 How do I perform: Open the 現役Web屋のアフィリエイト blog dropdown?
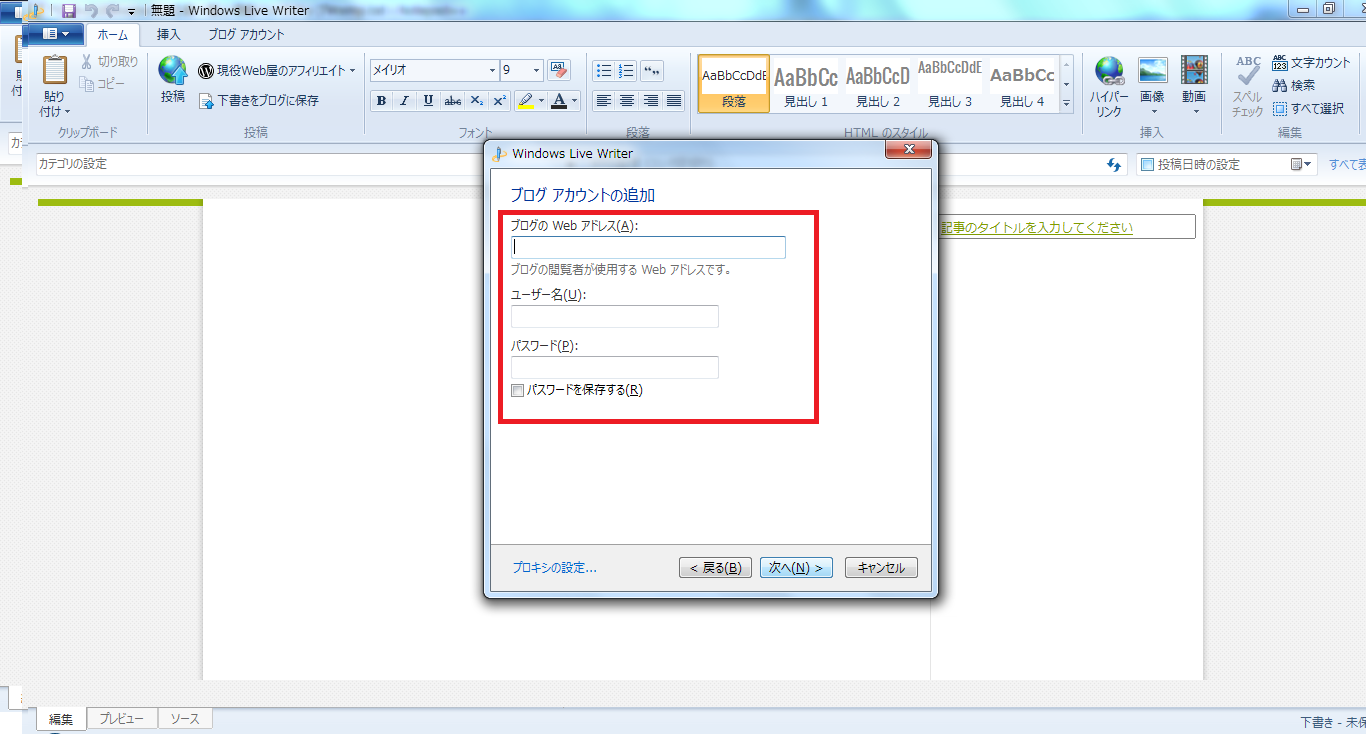tap(277, 70)
